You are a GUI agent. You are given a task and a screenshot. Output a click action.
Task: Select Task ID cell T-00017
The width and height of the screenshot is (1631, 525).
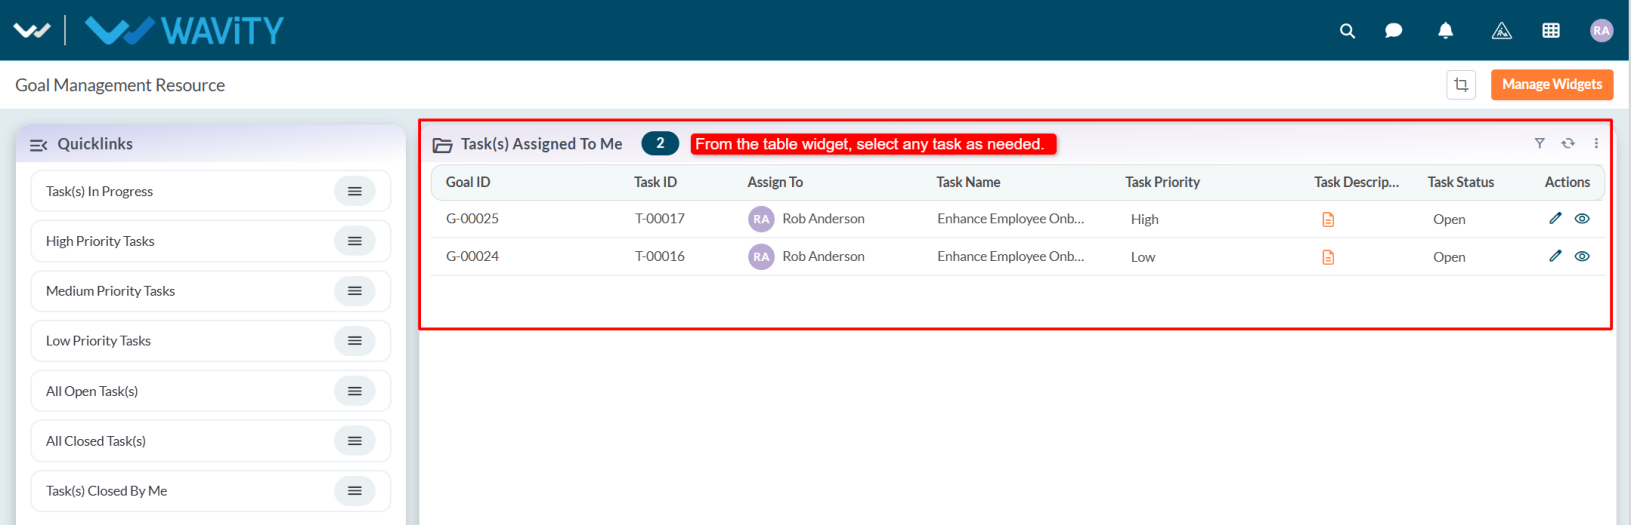pyautogui.click(x=660, y=218)
